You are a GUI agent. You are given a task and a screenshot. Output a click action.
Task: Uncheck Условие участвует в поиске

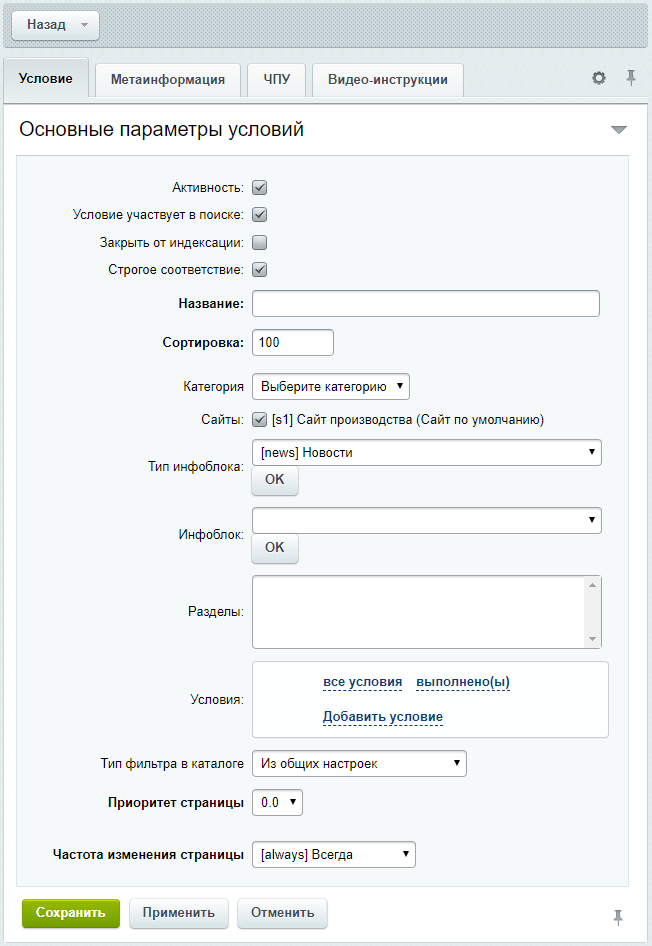click(259, 215)
